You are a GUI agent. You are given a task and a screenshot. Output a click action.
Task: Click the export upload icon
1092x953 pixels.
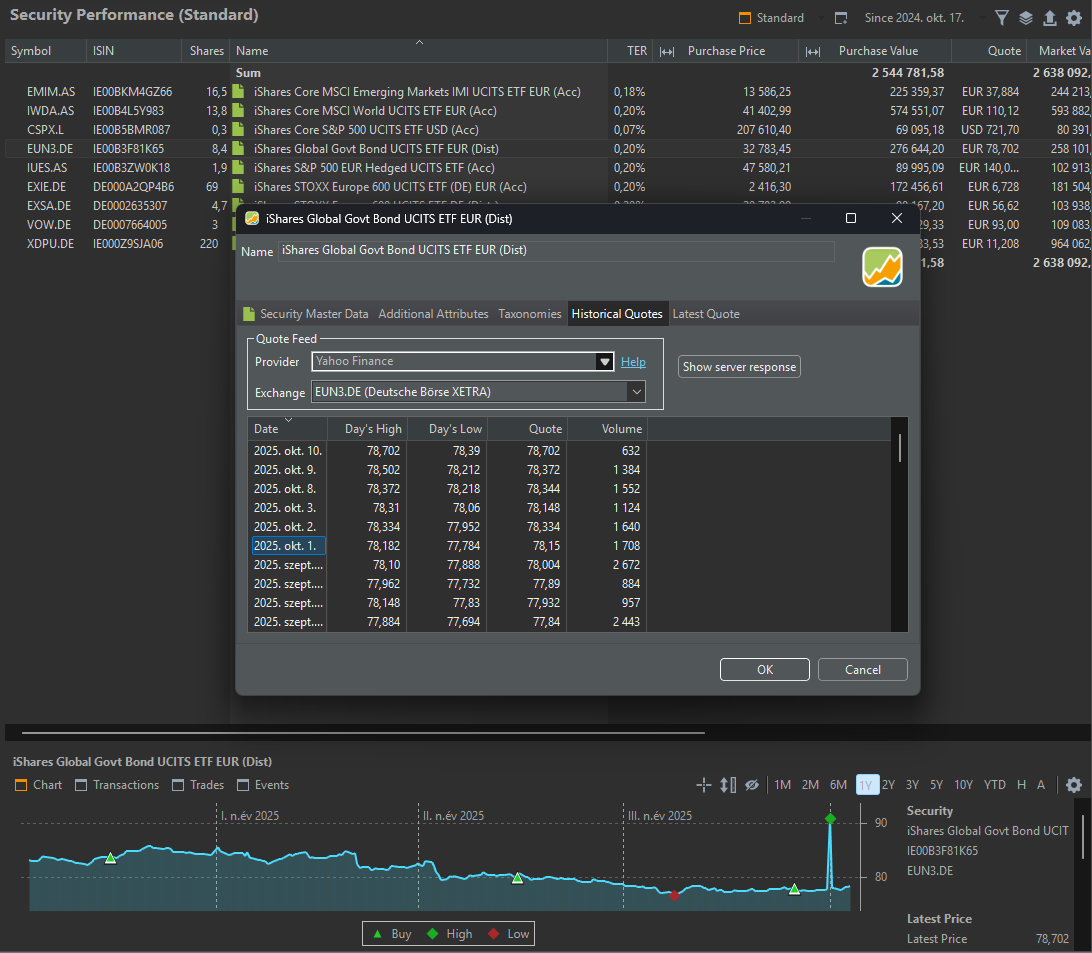[1049, 18]
